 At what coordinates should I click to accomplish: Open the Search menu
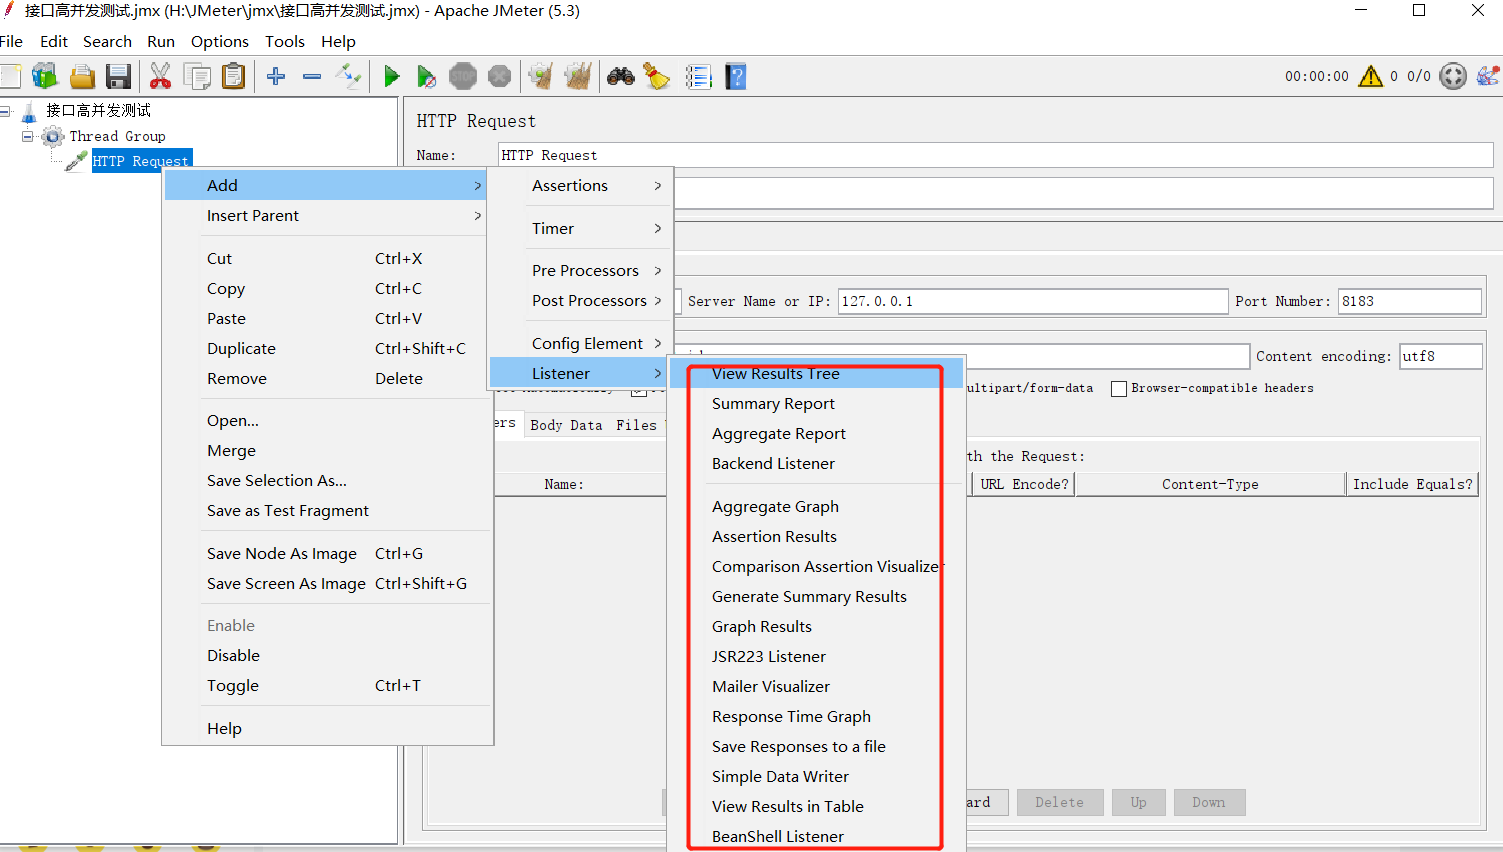tap(107, 41)
